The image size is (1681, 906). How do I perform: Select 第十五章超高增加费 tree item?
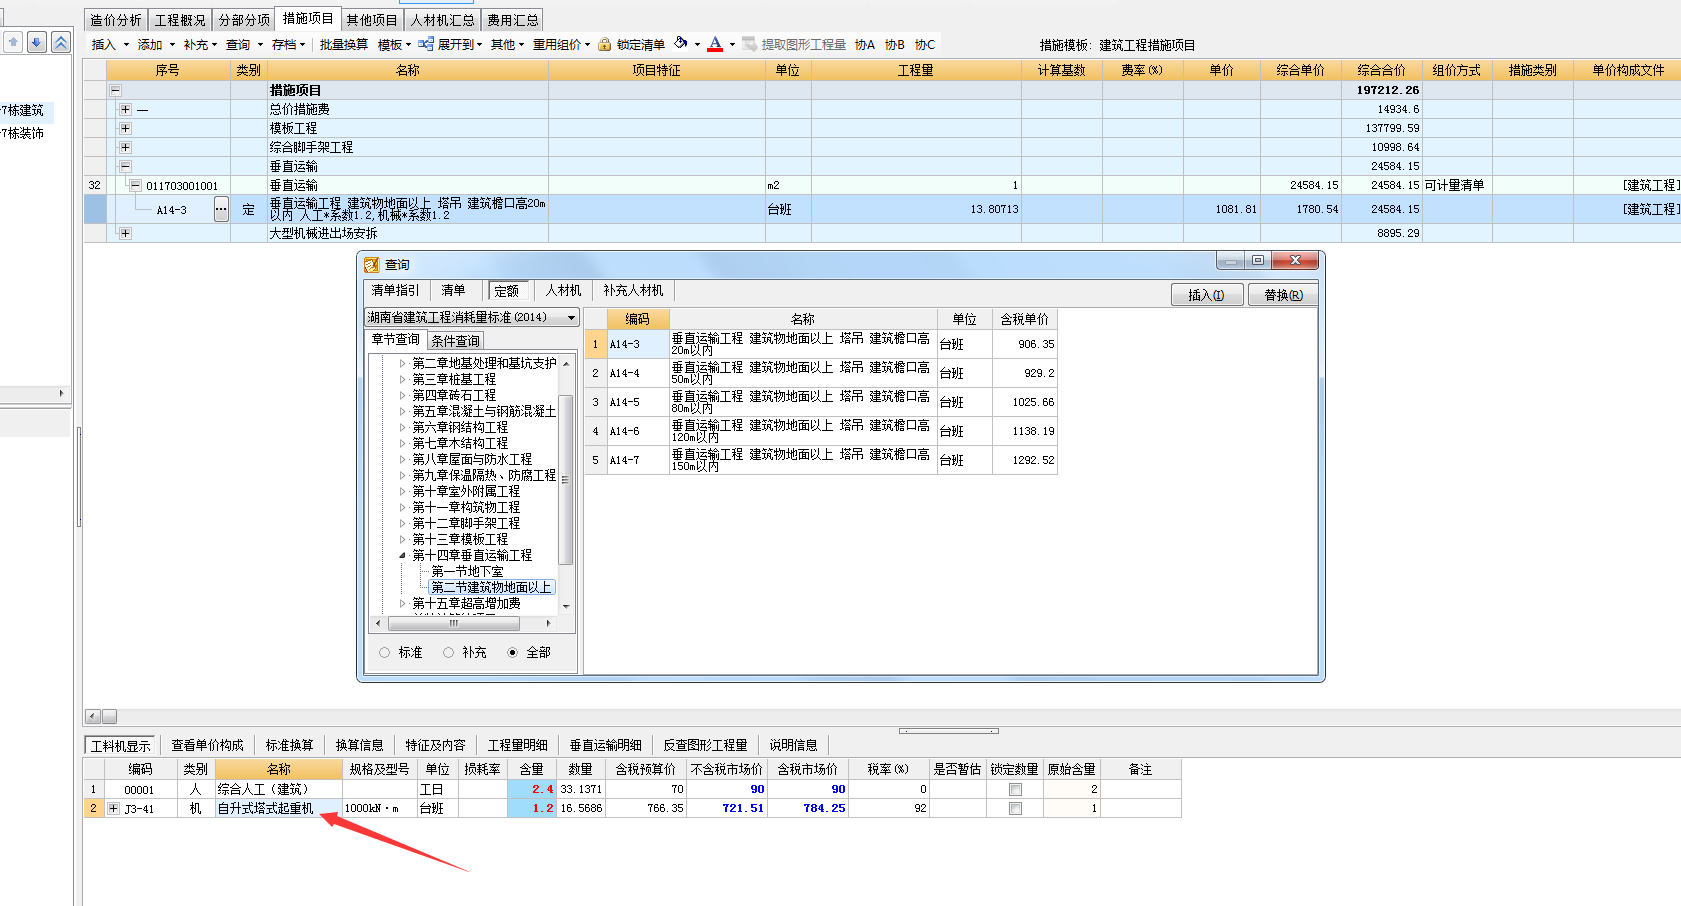[466, 603]
